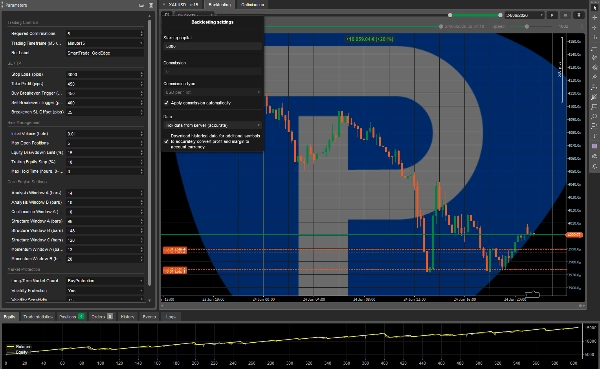This screenshot has height=369, width=600.
Task: Click the Bot Label input field
Action: (x=105, y=53)
